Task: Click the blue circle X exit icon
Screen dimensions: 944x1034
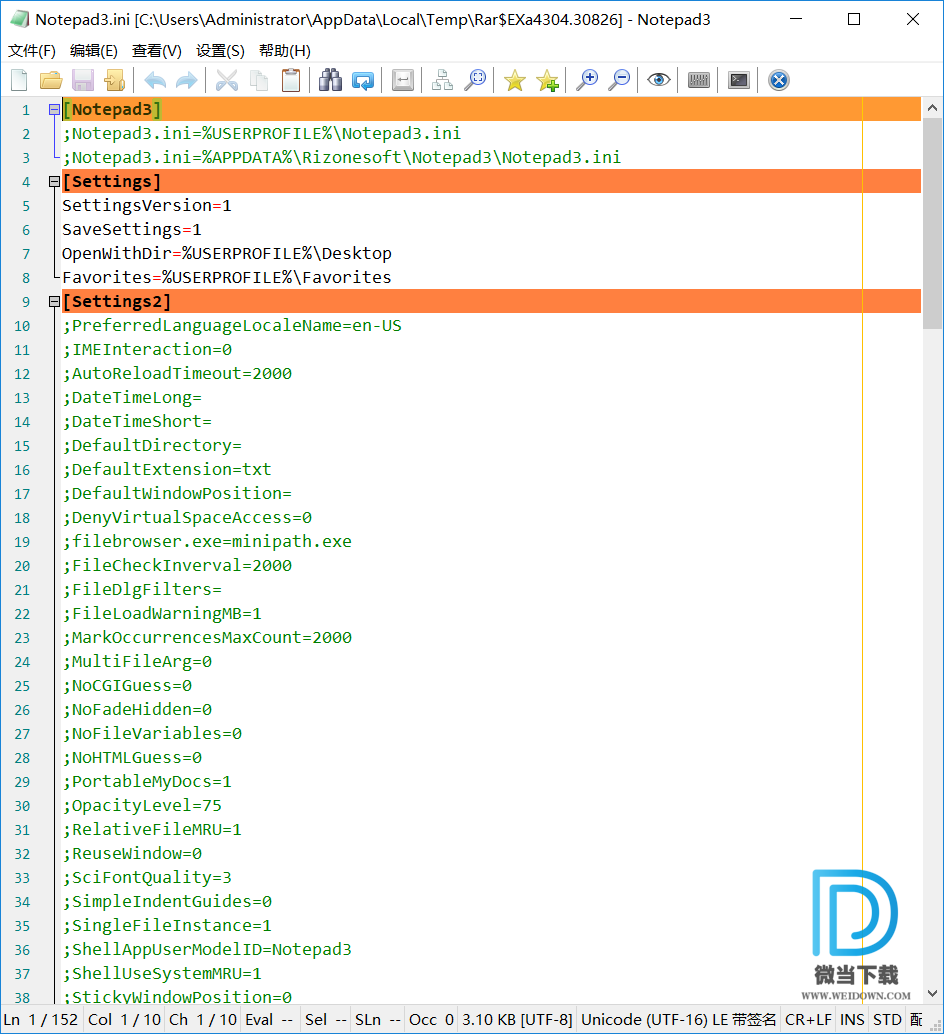Action: [x=779, y=80]
